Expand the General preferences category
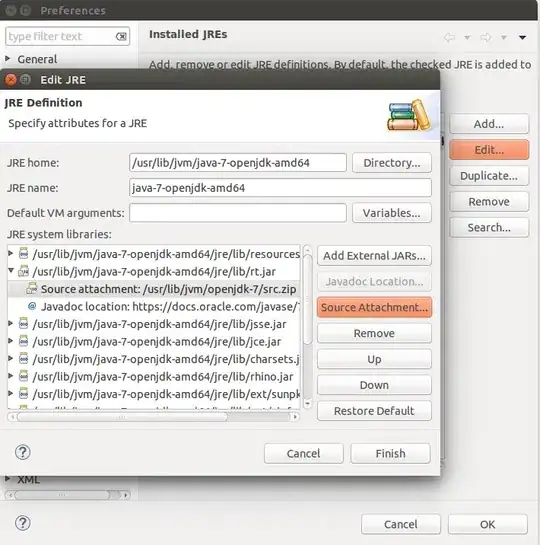Screen dimensions: 540x545 click(8, 59)
